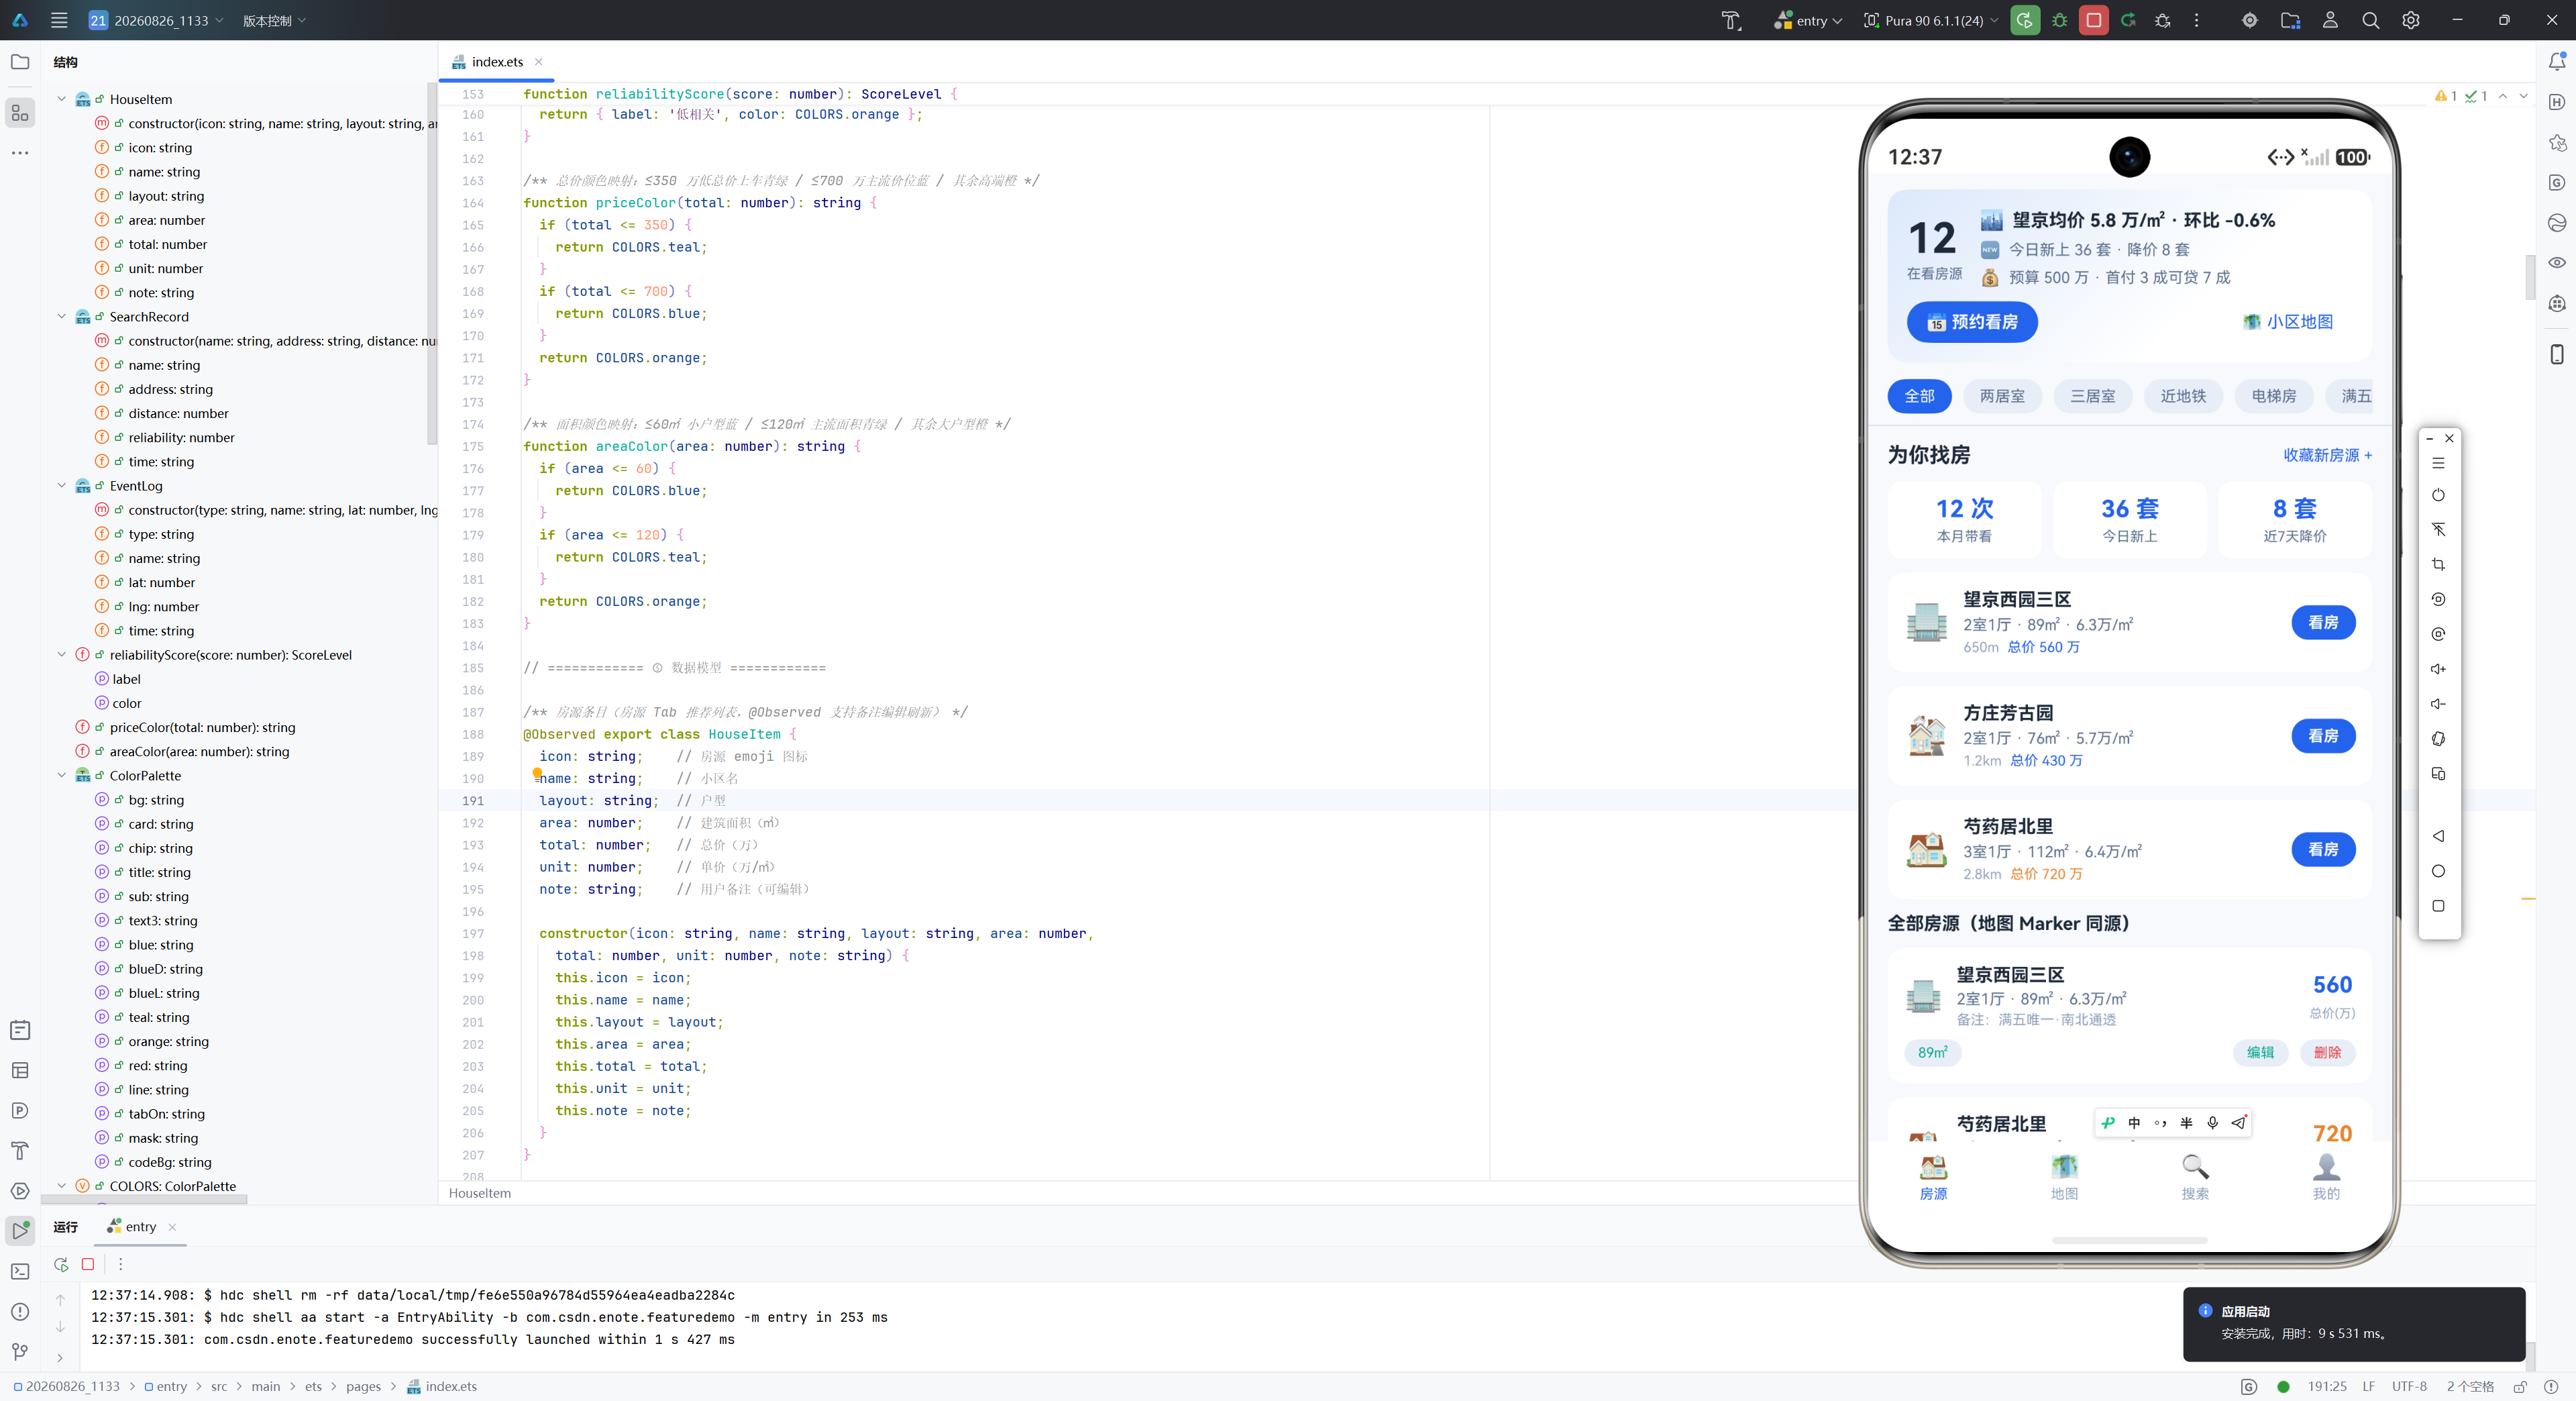Close the index.ets editor tab
2576x1401 pixels.
pos(538,62)
